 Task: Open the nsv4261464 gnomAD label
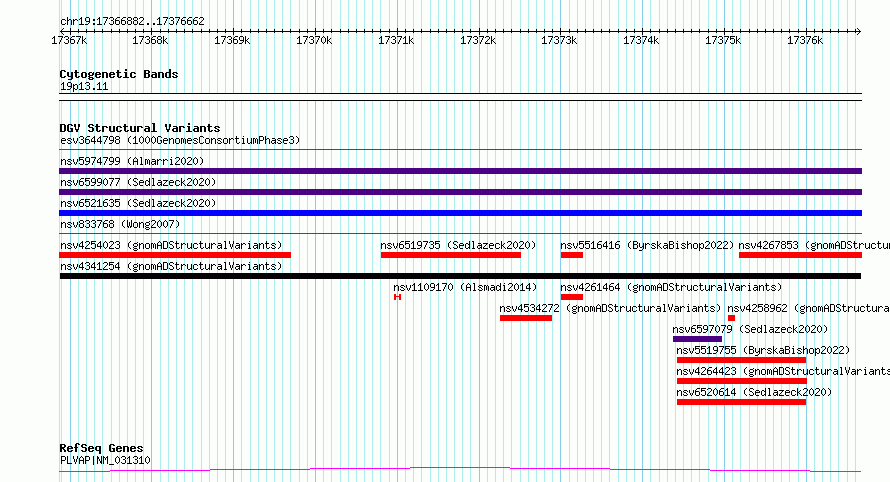(x=671, y=287)
